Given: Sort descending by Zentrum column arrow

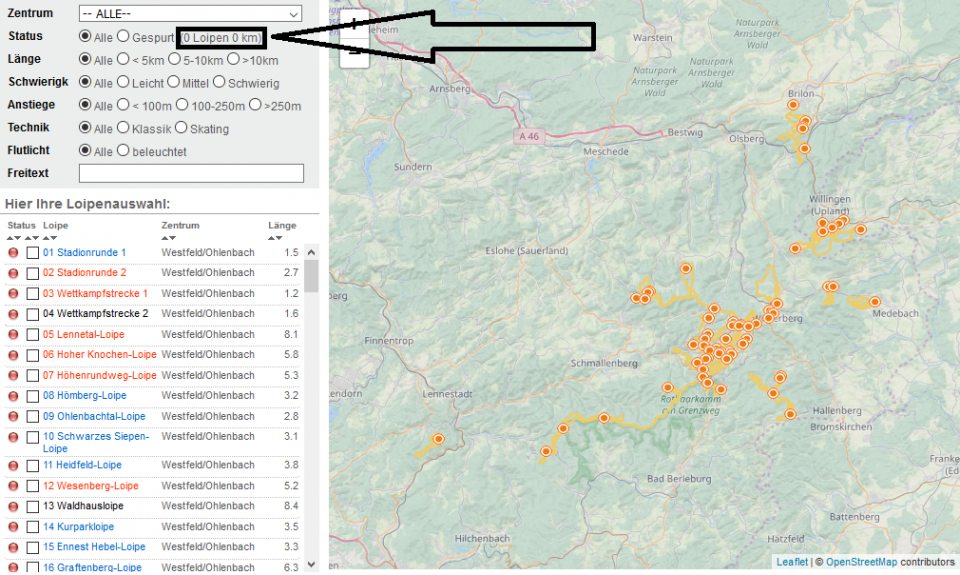Looking at the screenshot, I should [x=172, y=238].
